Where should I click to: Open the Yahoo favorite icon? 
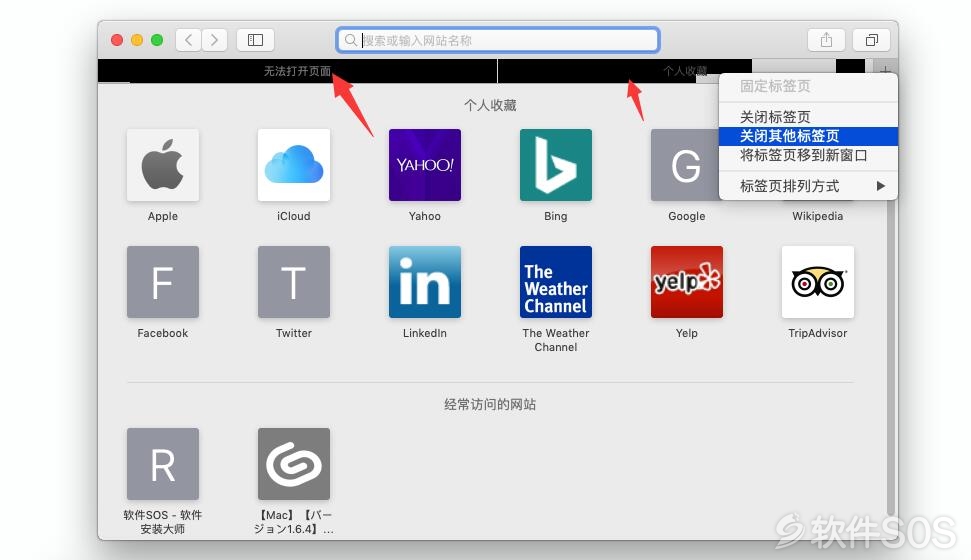(425, 165)
